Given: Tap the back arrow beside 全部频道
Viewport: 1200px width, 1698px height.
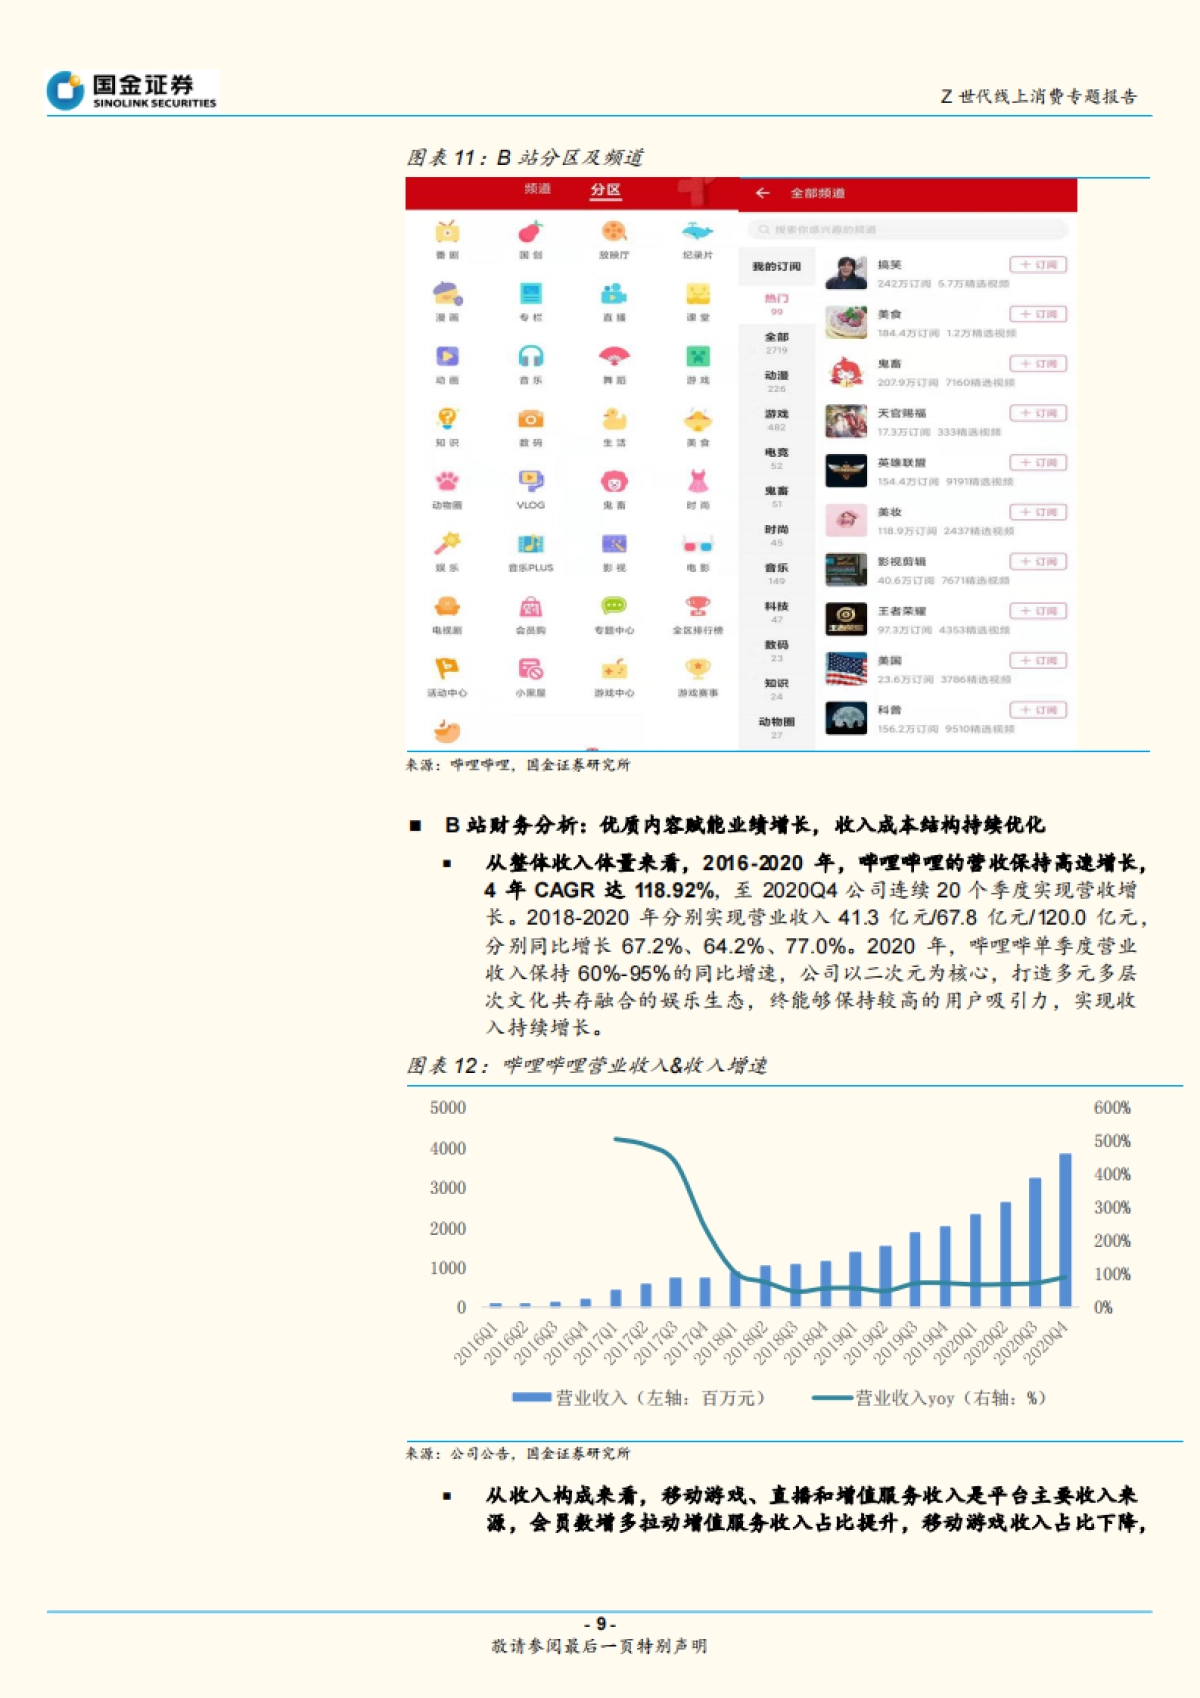Looking at the screenshot, I should [763, 193].
